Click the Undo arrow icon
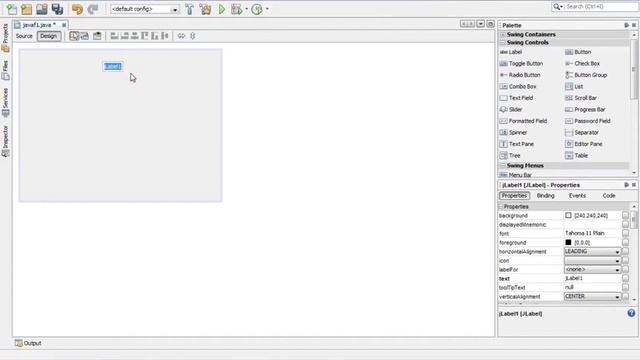The width and height of the screenshot is (640, 360). pyautogui.click(x=77, y=9)
